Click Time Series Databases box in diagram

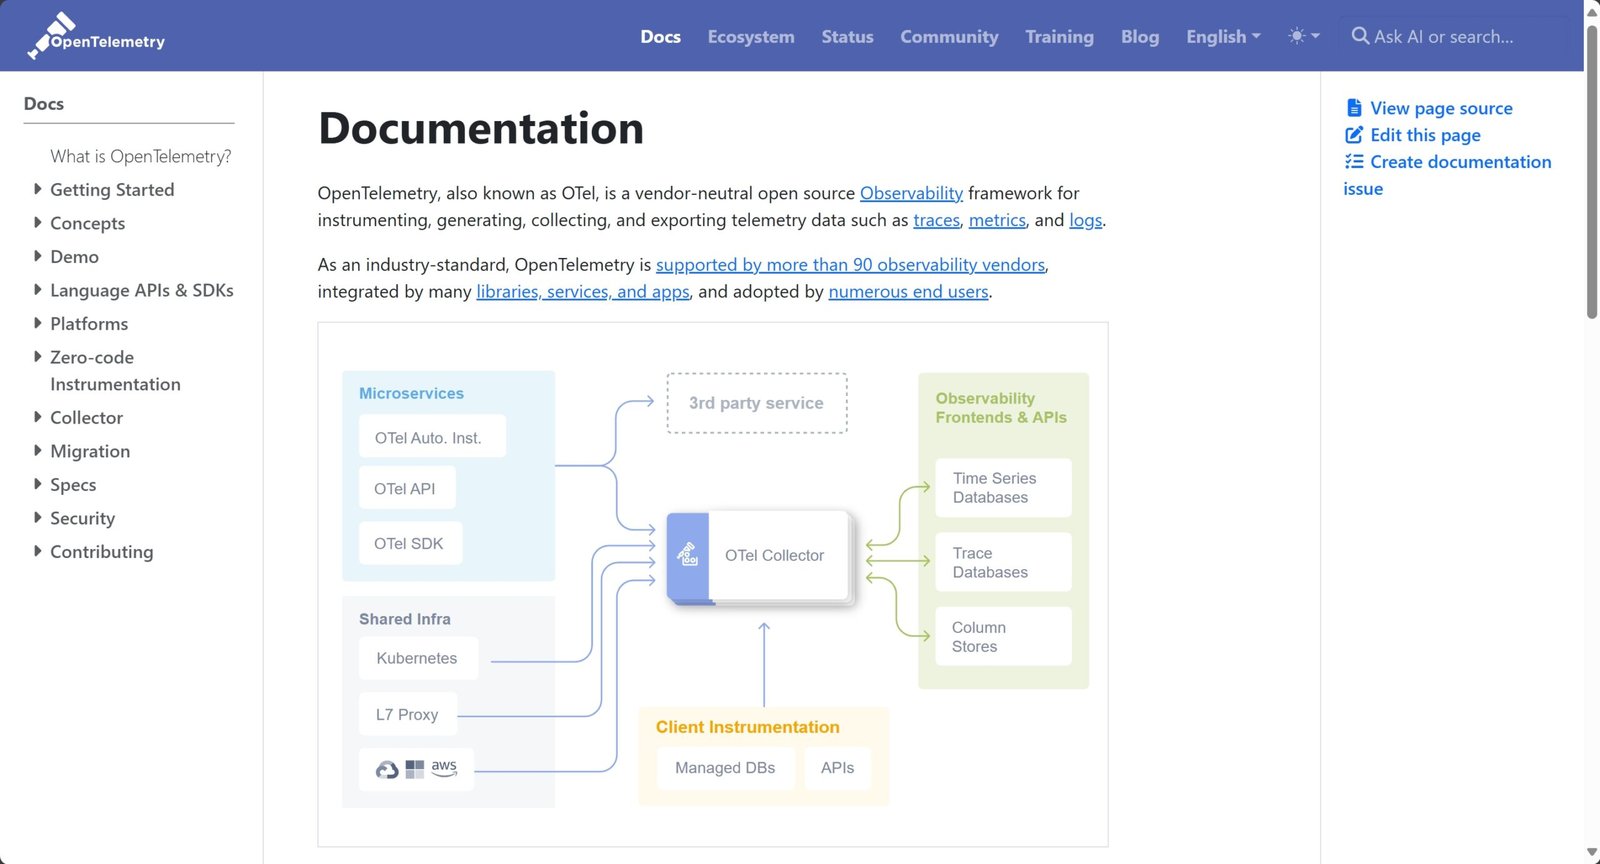tap(1003, 488)
